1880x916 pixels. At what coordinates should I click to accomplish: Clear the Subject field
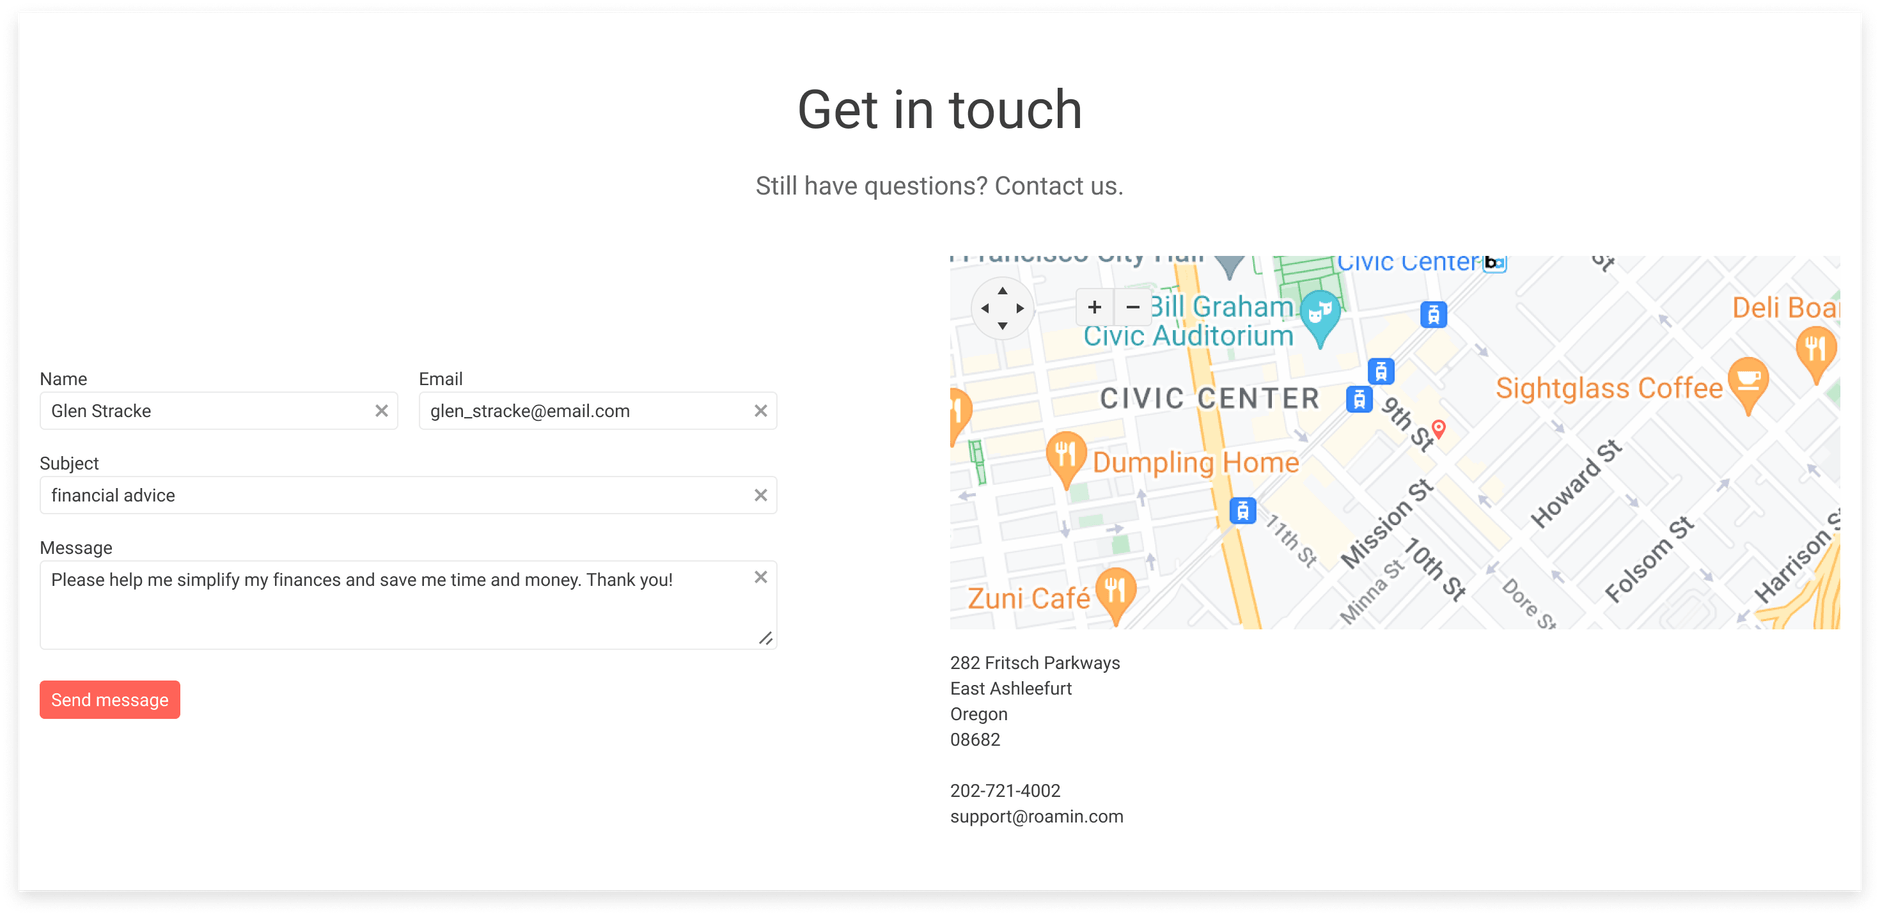click(761, 495)
